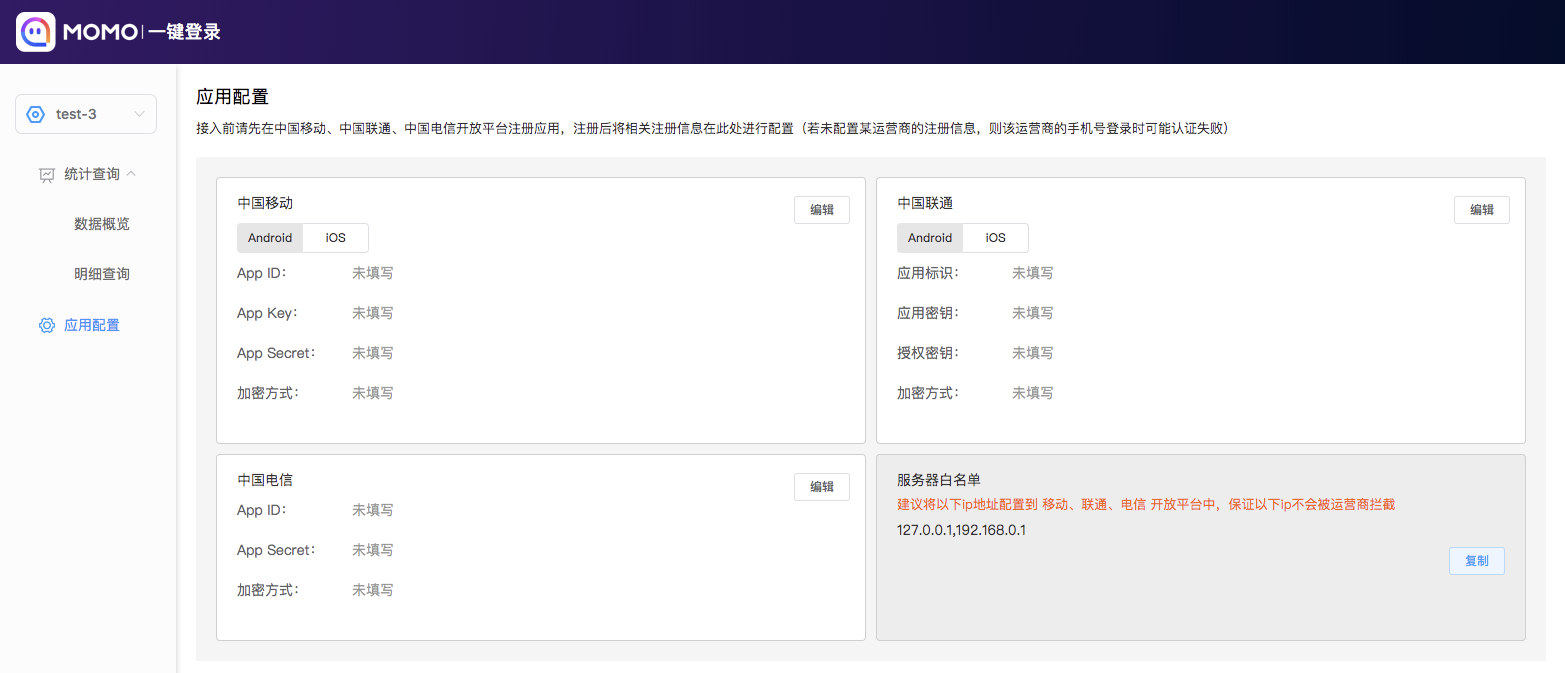Click 编辑 button for 中国移动

pyautogui.click(x=821, y=210)
